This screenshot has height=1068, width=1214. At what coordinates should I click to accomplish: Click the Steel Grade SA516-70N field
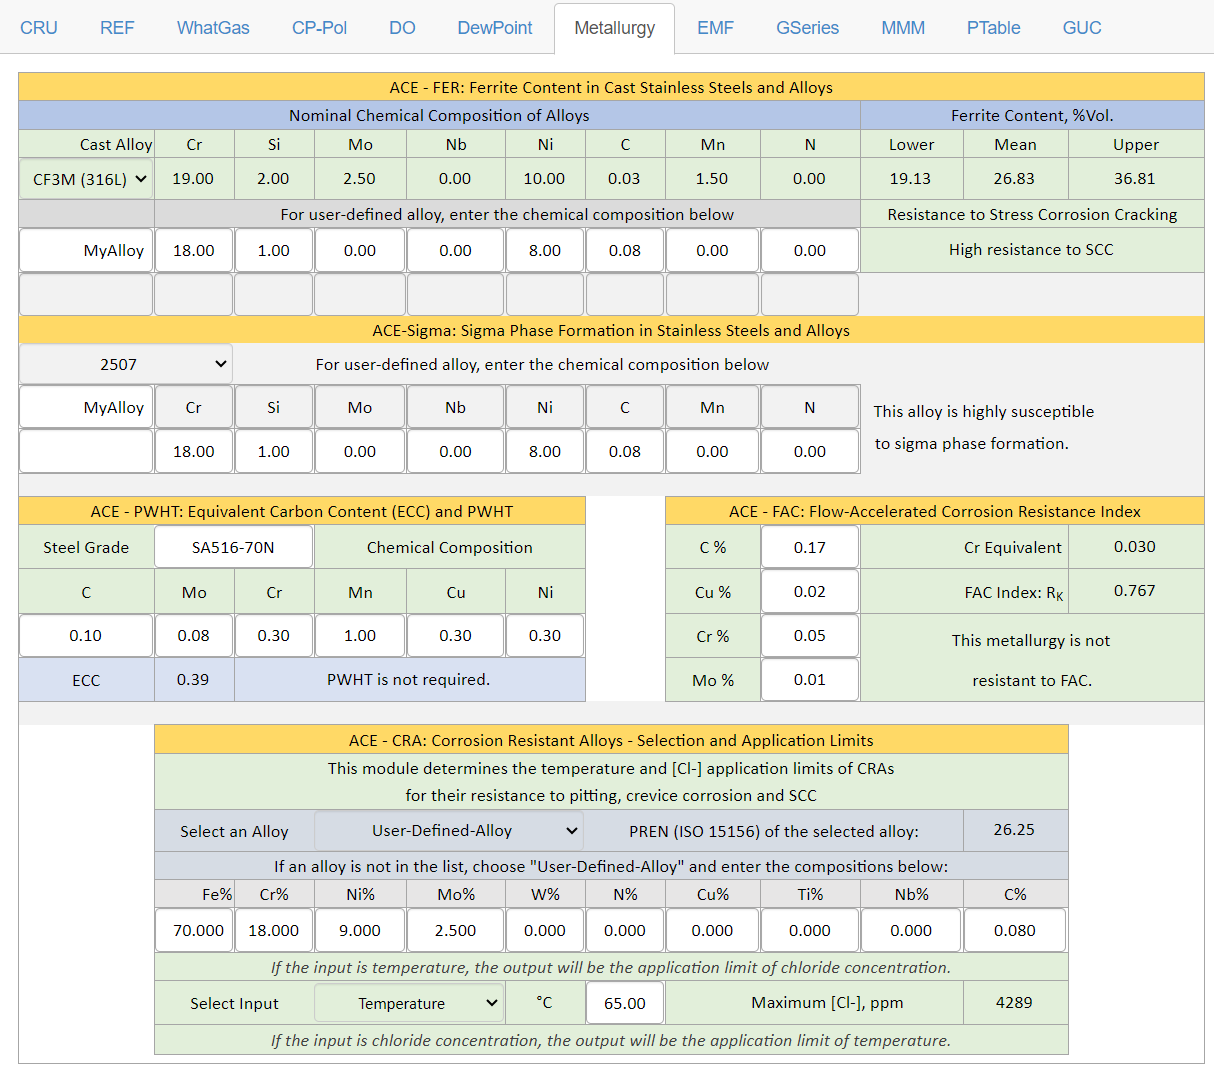233,548
